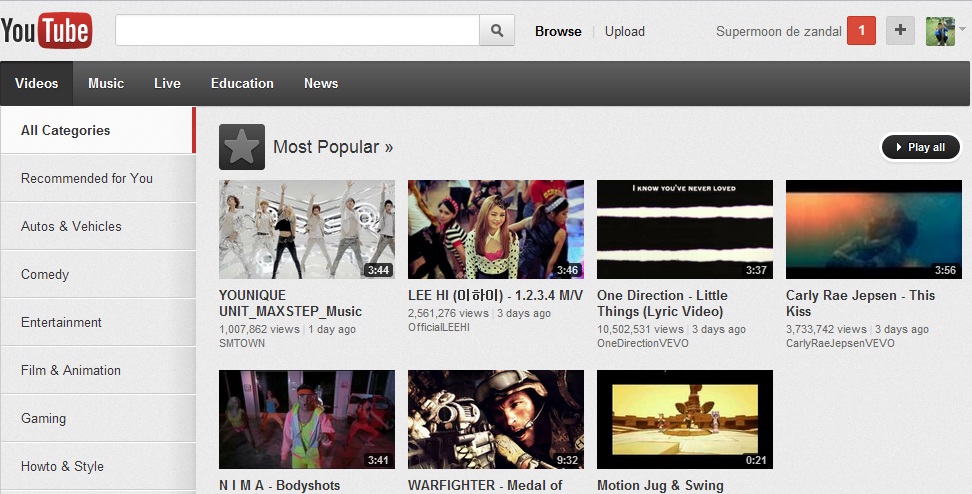Click WARFIGHTER - Medal of title
This screenshot has width=972, height=494.
(x=485, y=485)
